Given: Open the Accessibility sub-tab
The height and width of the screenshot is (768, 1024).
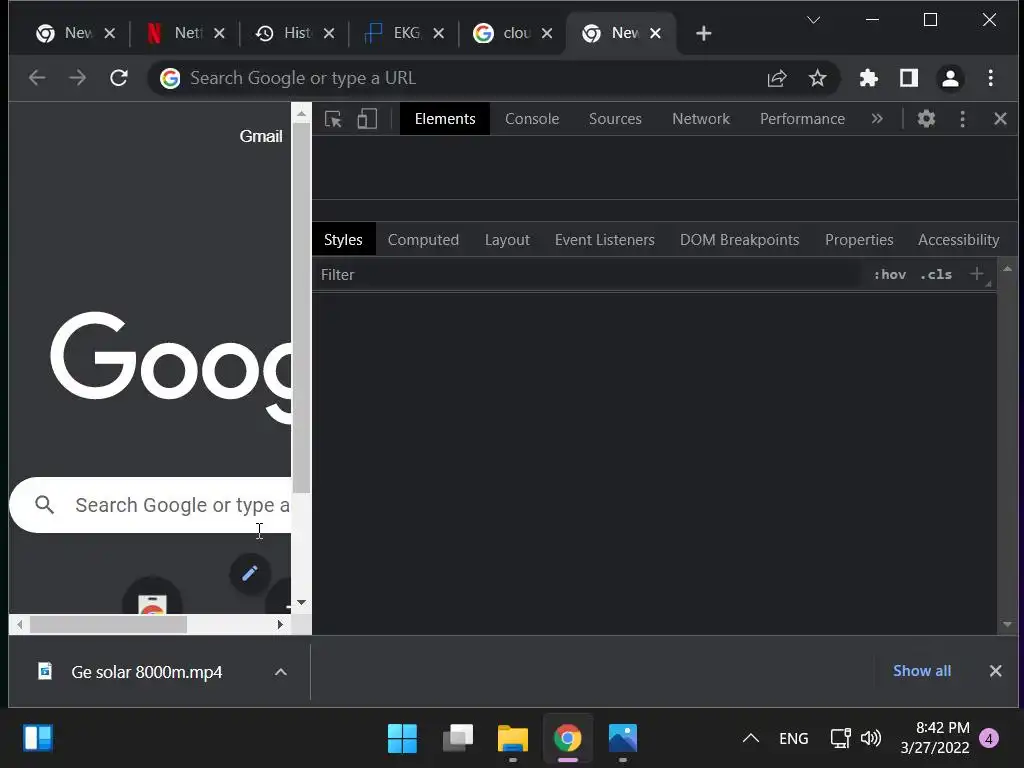Looking at the screenshot, I should point(958,240).
